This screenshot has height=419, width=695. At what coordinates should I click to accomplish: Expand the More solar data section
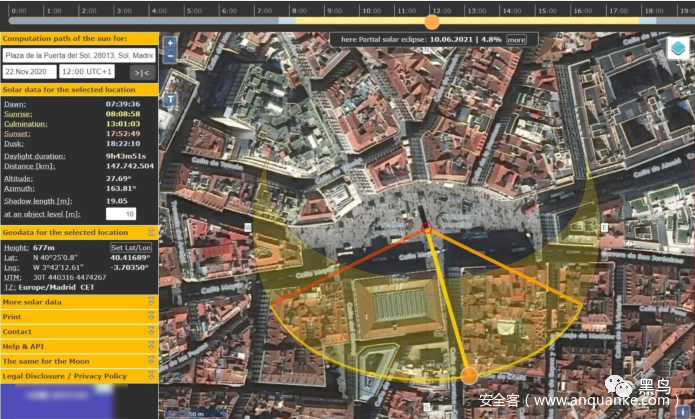(79, 302)
